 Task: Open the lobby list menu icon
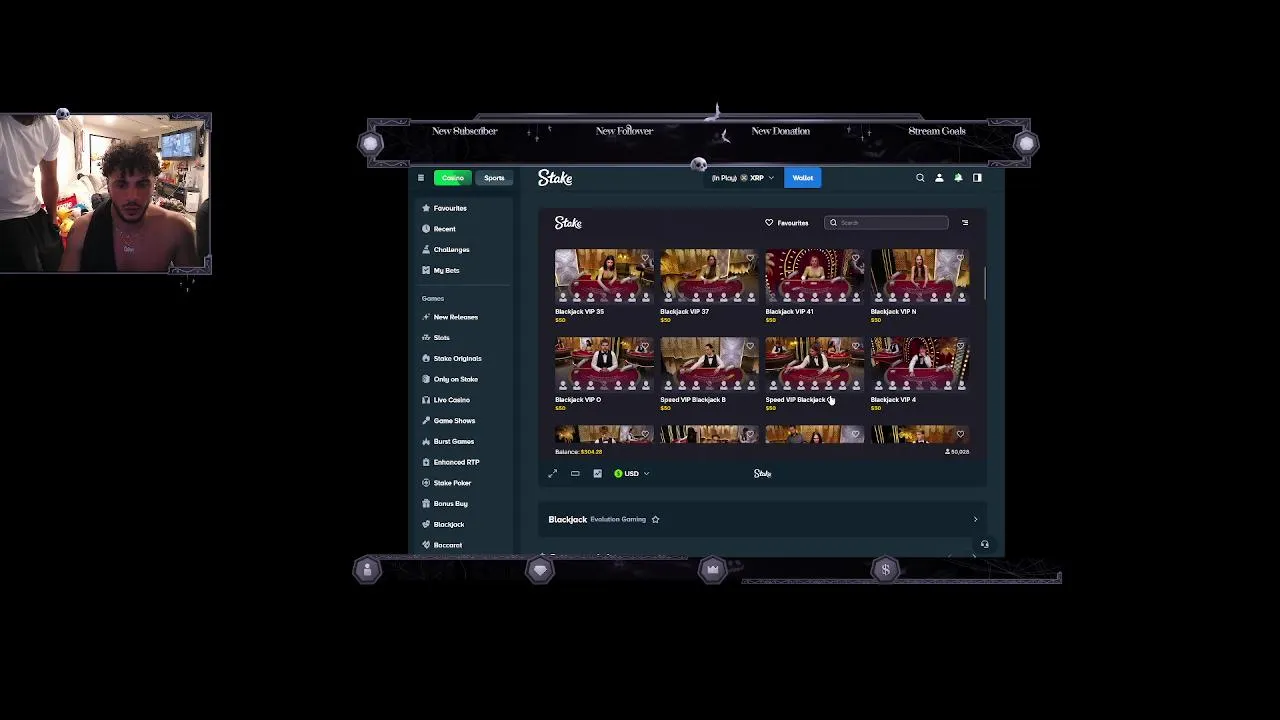[x=965, y=223]
